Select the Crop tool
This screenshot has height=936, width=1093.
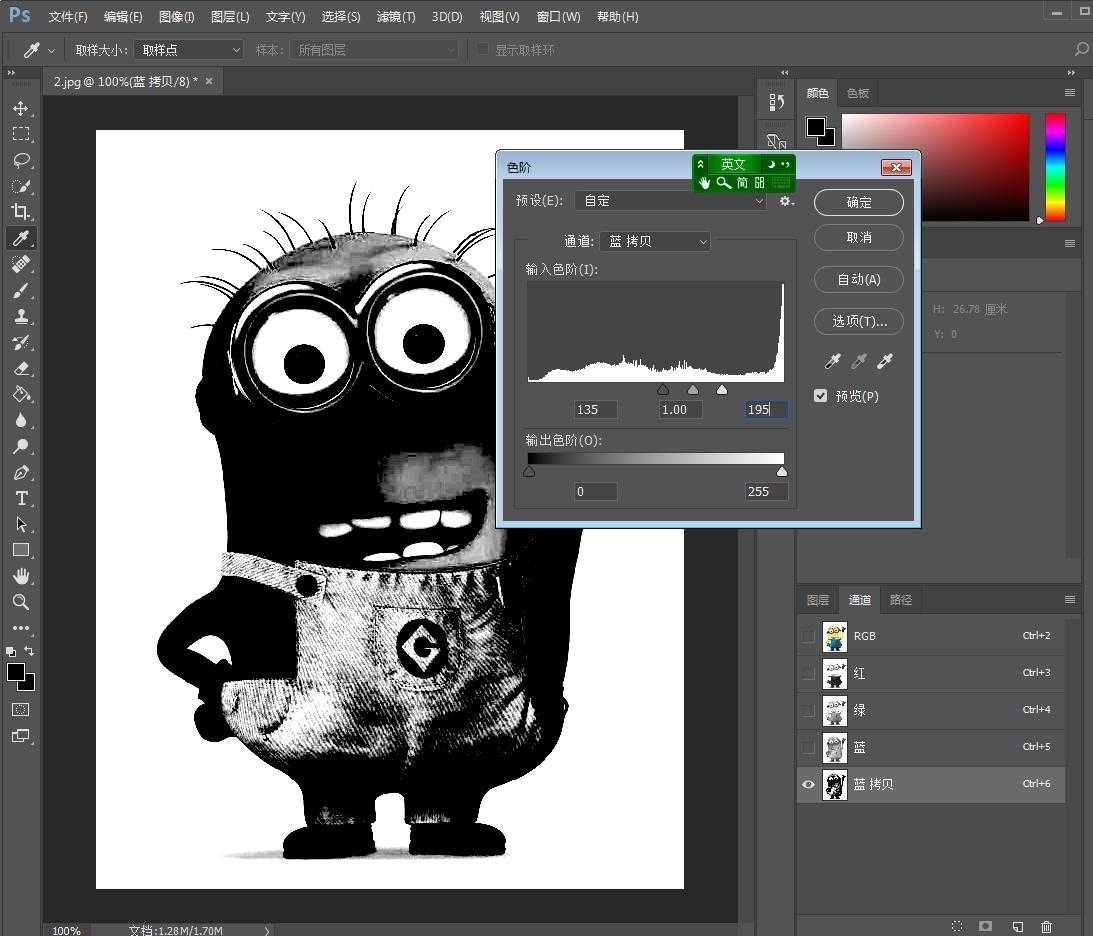(21, 212)
